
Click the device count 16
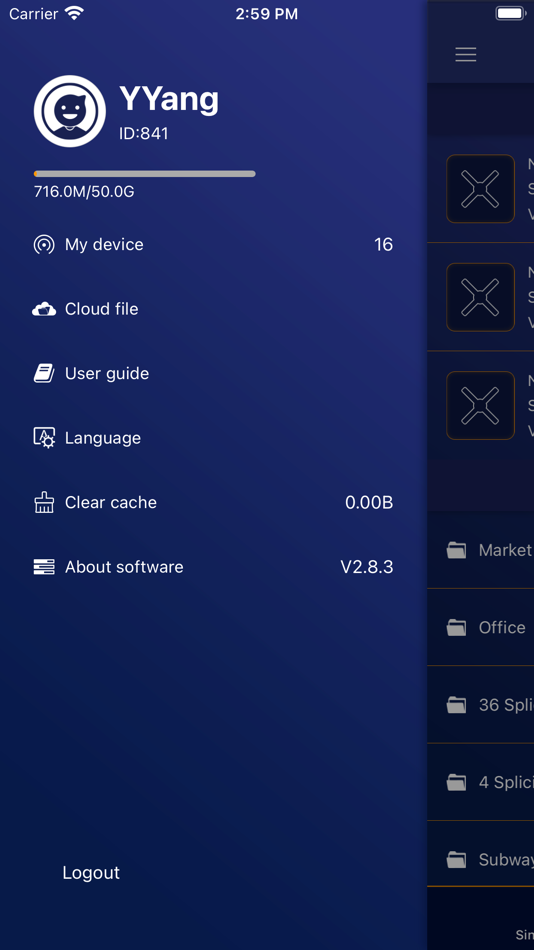pos(383,245)
